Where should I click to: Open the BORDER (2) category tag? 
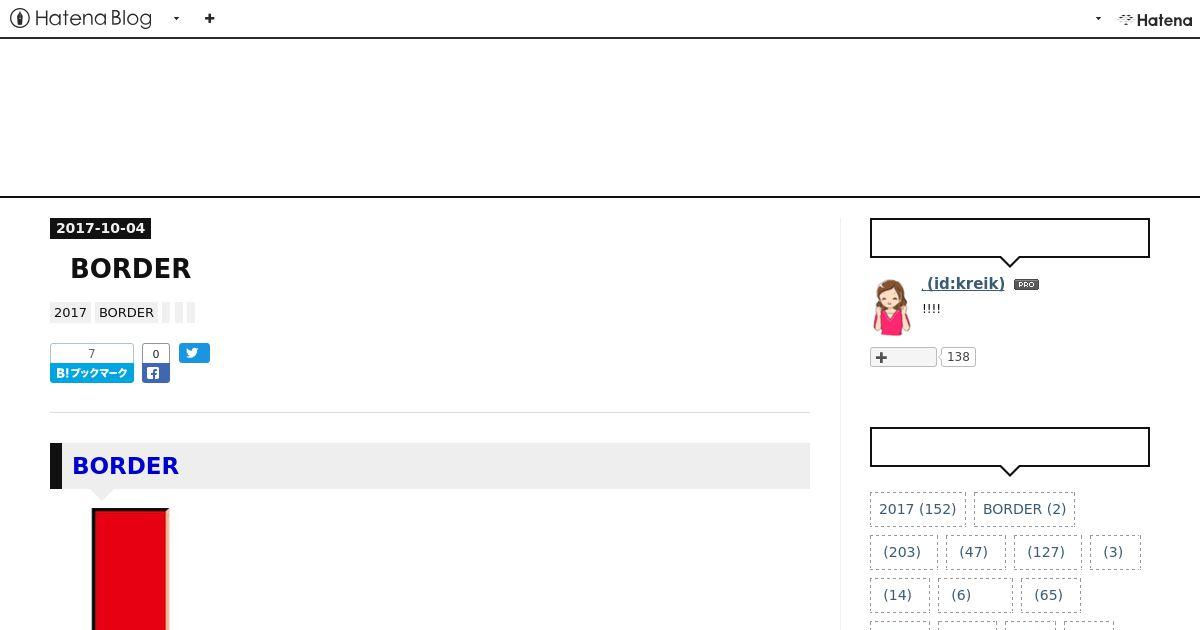tap(1024, 509)
